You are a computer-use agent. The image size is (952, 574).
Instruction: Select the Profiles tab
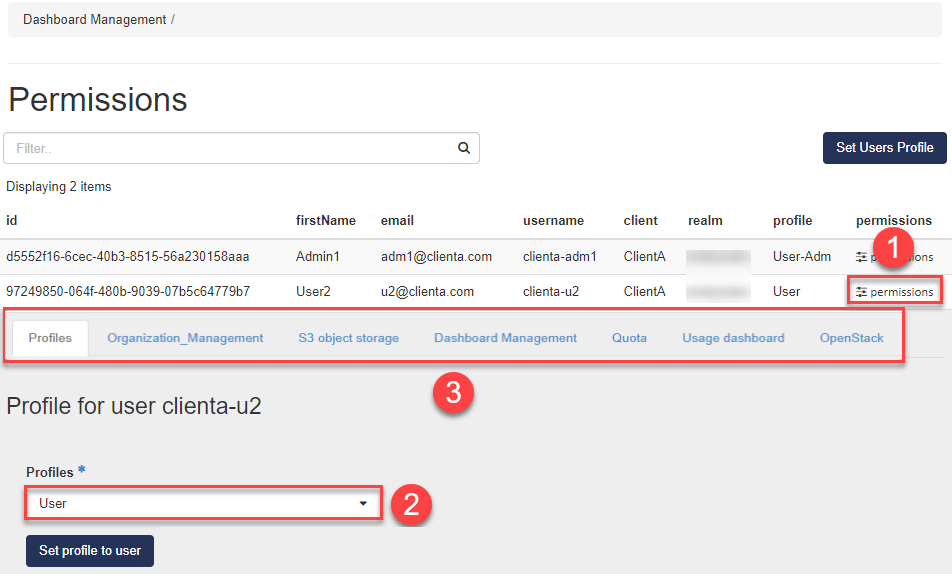50,338
